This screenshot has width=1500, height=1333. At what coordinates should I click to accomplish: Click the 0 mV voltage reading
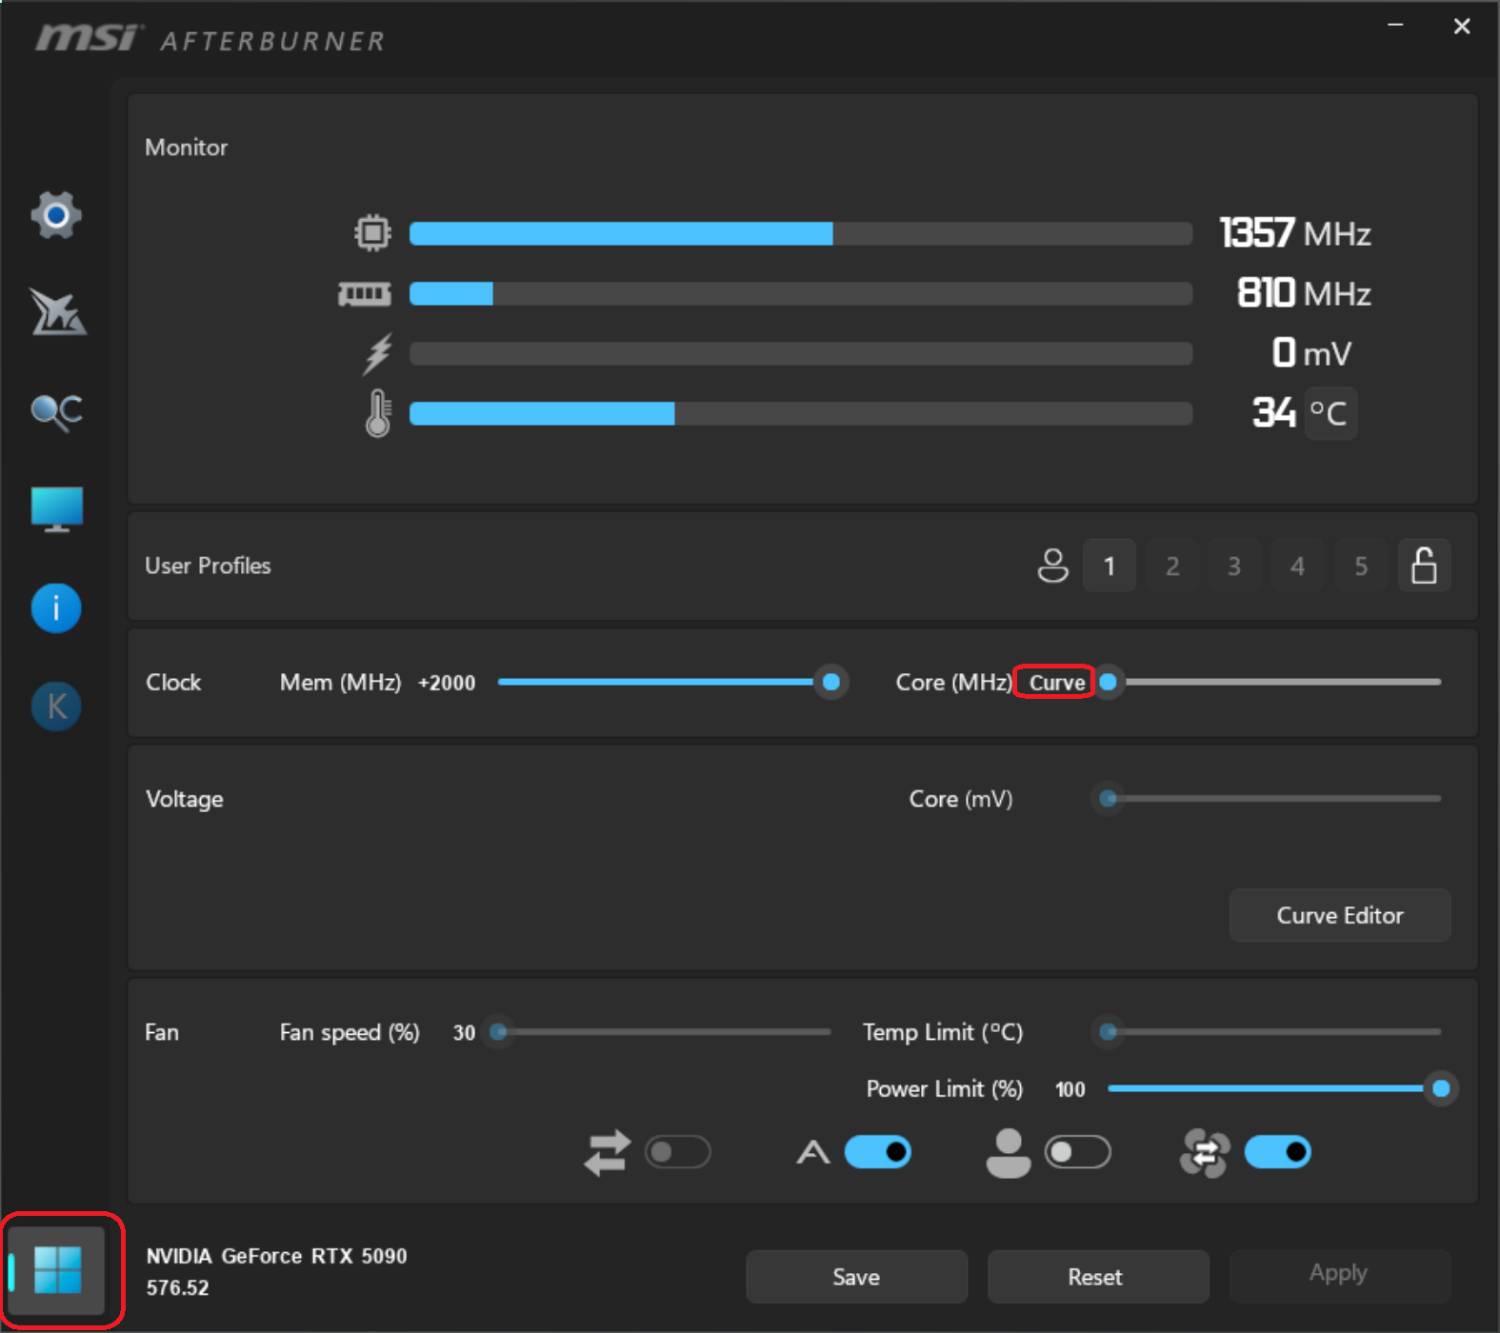click(x=1311, y=353)
